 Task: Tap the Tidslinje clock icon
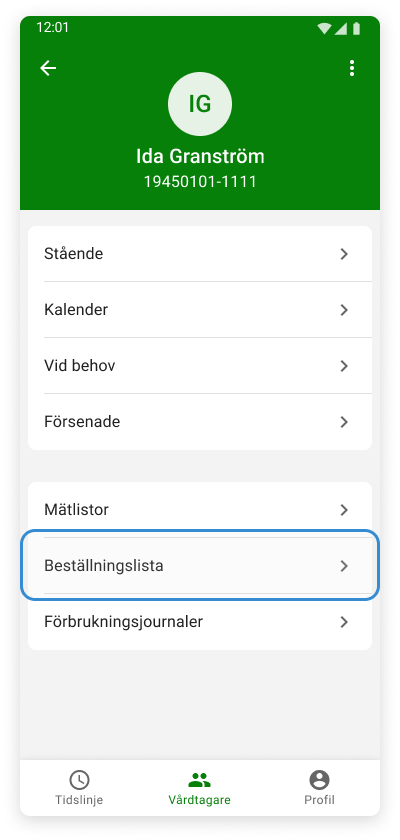pyautogui.click(x=79, y=779)
